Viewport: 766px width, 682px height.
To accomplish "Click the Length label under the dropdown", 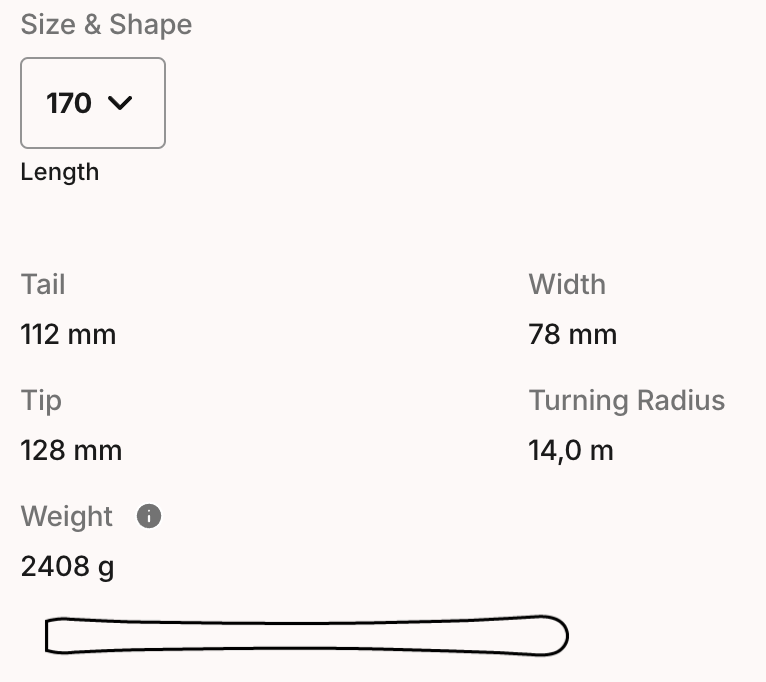I will [60, 172].
